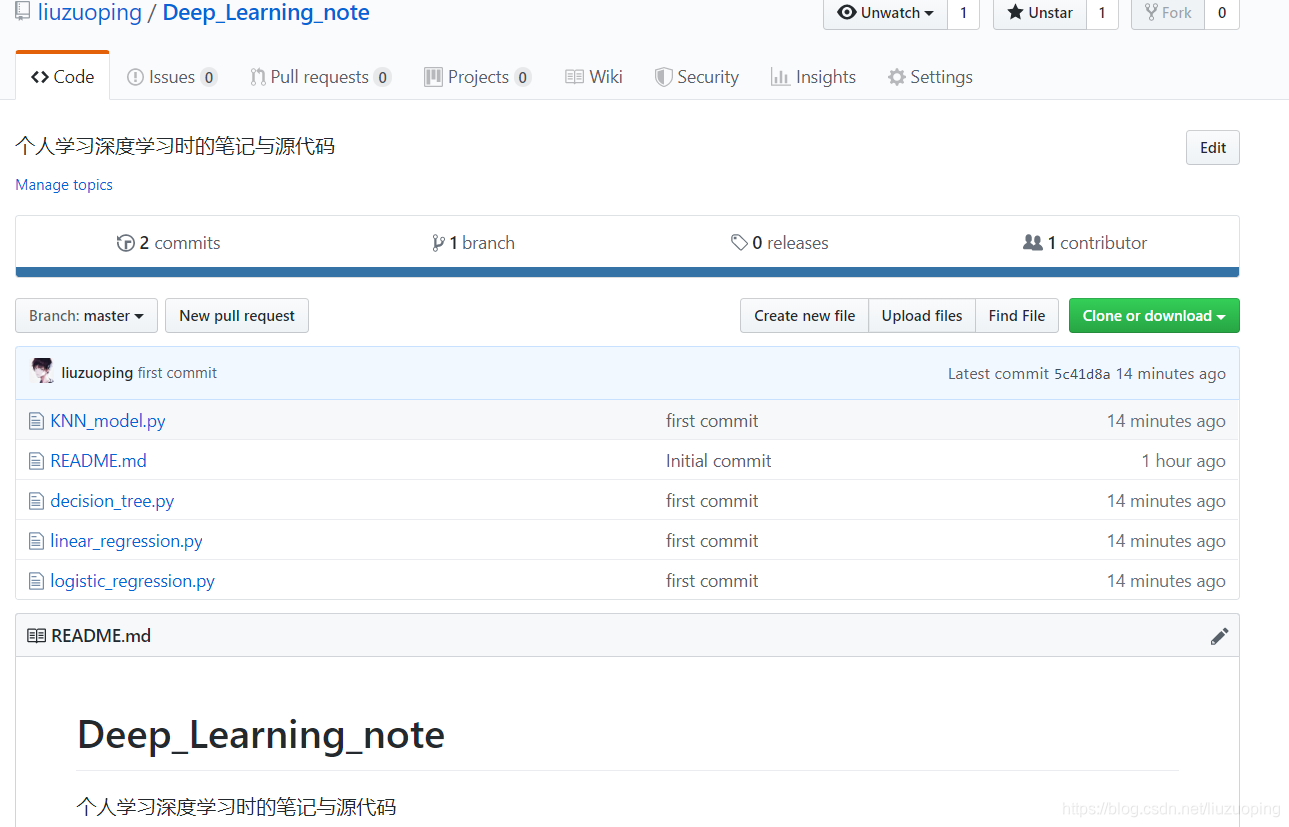Click the Deep_Learning_note repository name link
The height and width of the screenshot is (827, 1289).
tap(266, 13)
